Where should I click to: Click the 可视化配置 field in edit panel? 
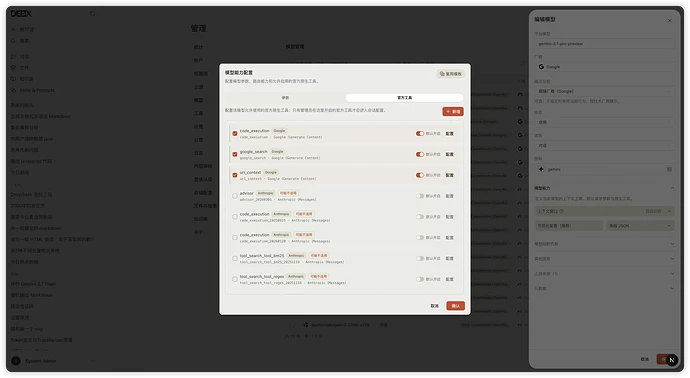[x=569, y=226]
